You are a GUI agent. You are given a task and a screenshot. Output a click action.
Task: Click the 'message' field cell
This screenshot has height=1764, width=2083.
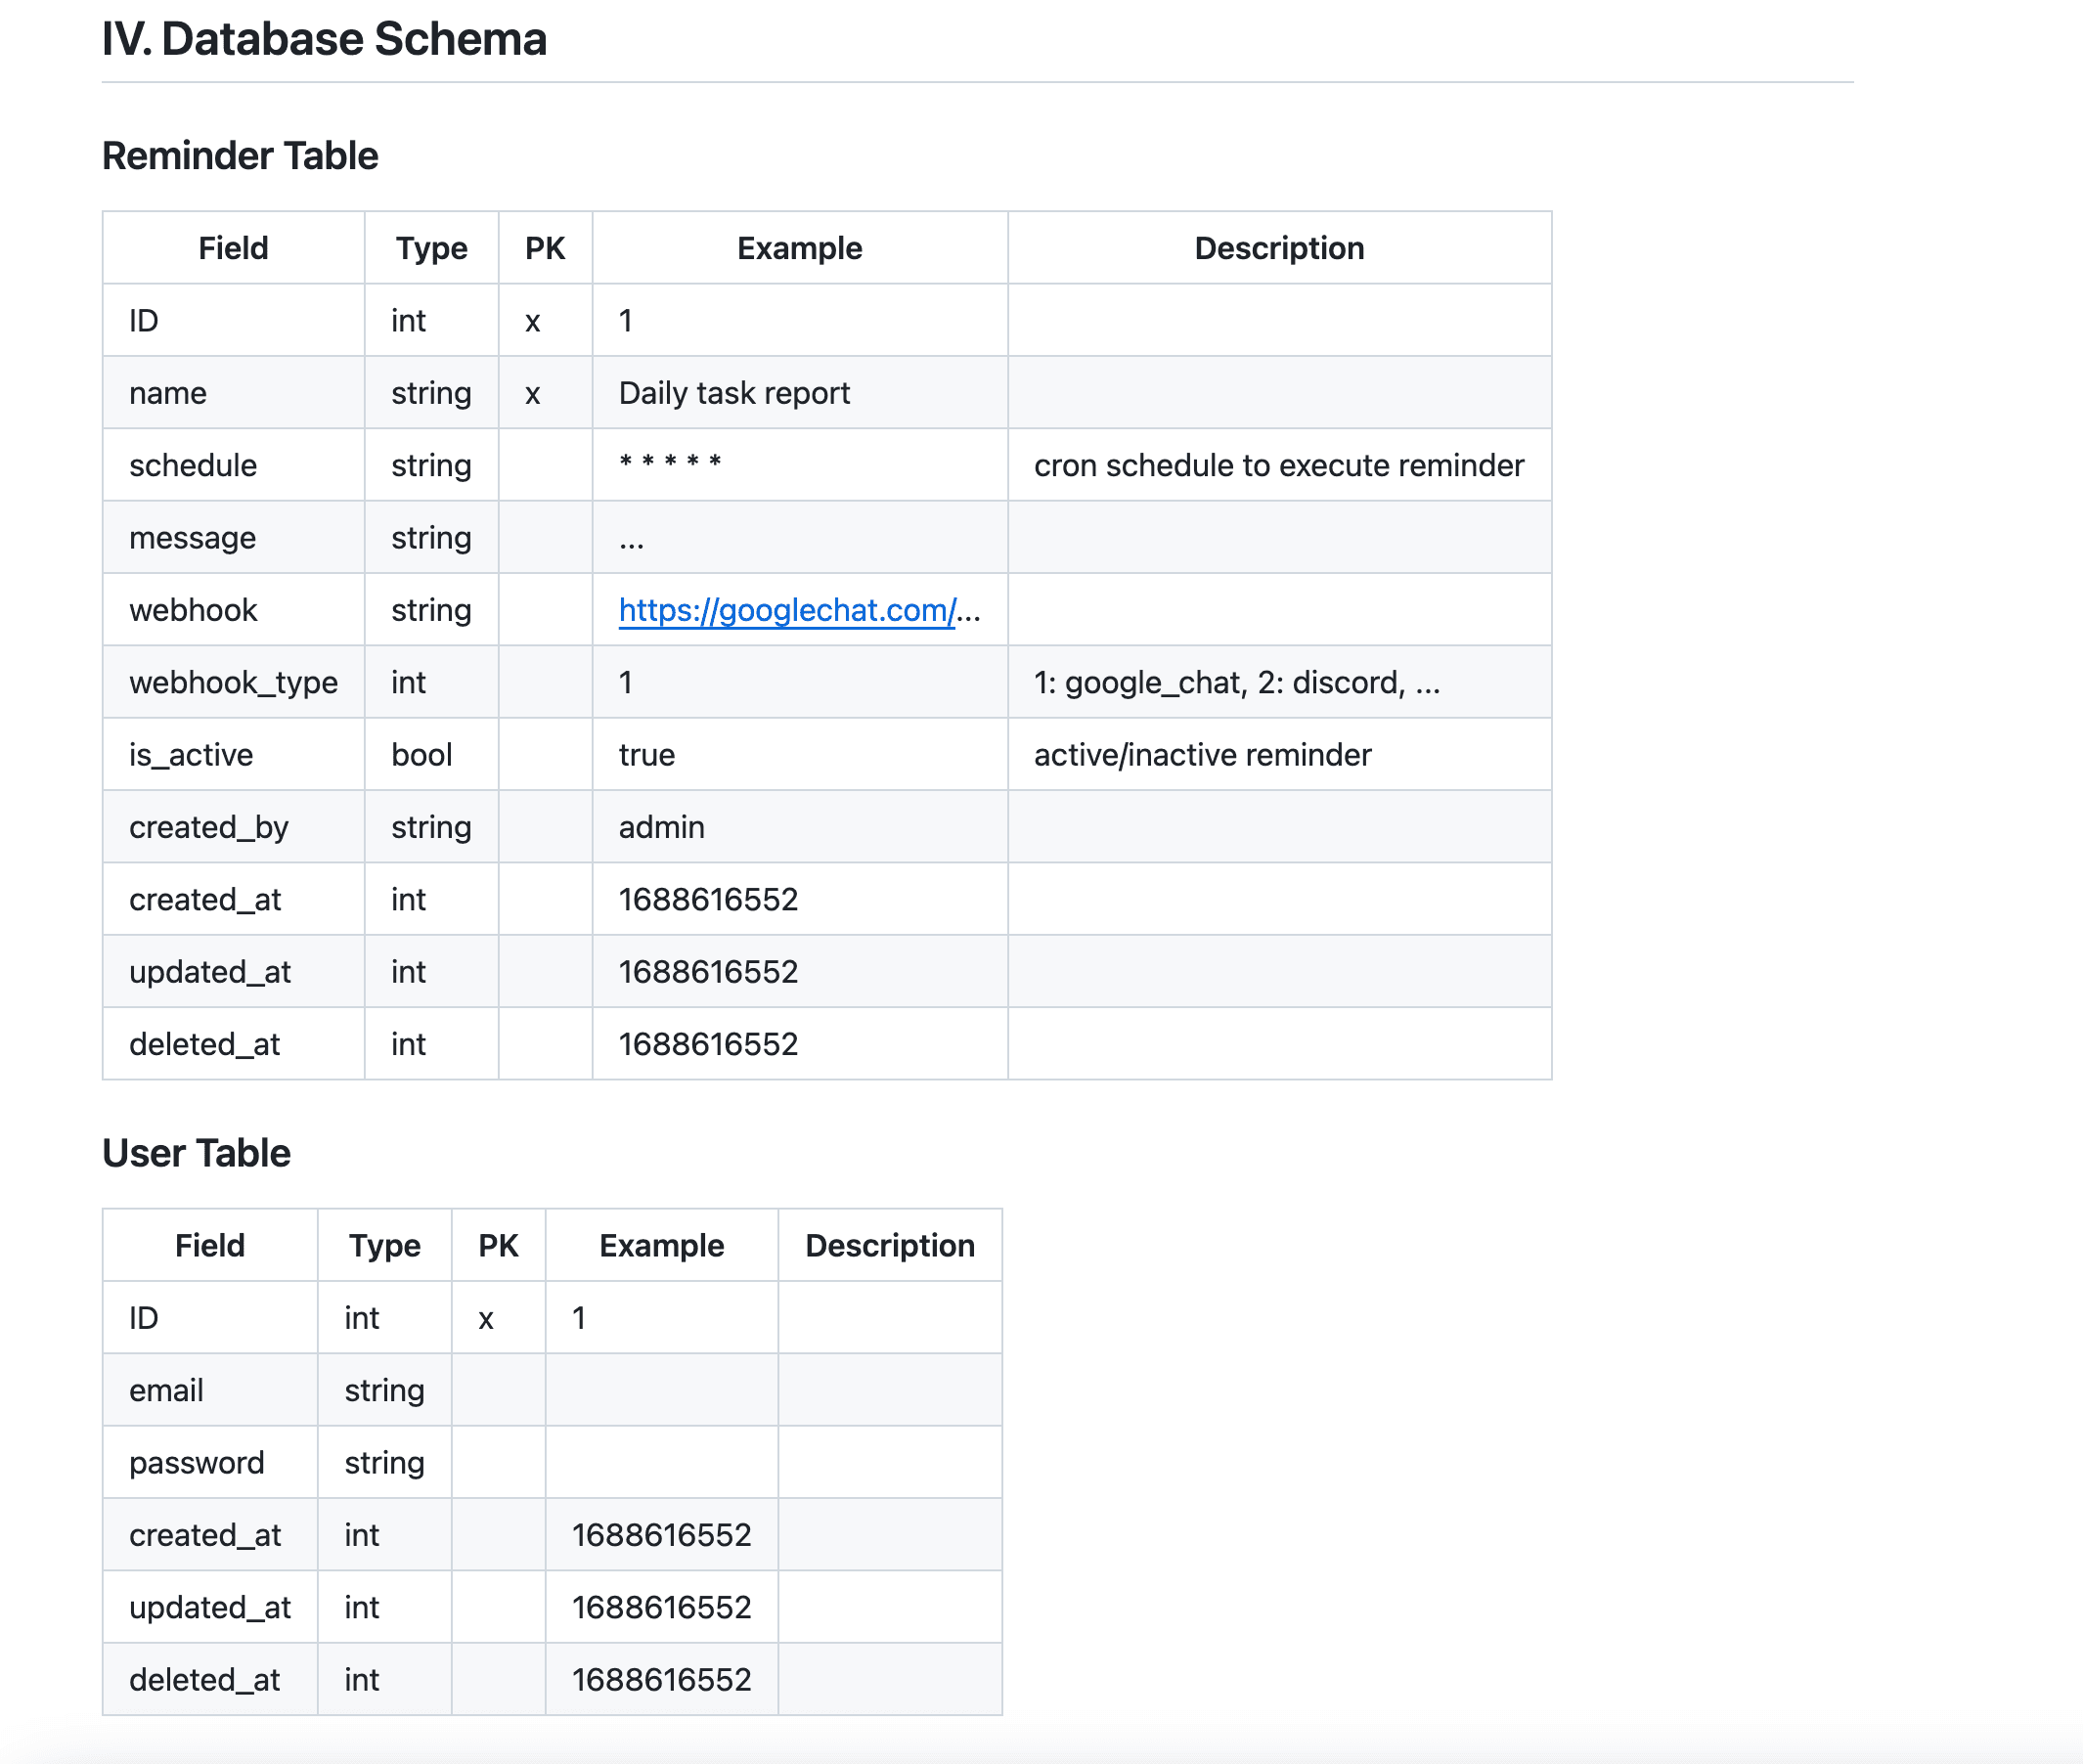(234, 538)
